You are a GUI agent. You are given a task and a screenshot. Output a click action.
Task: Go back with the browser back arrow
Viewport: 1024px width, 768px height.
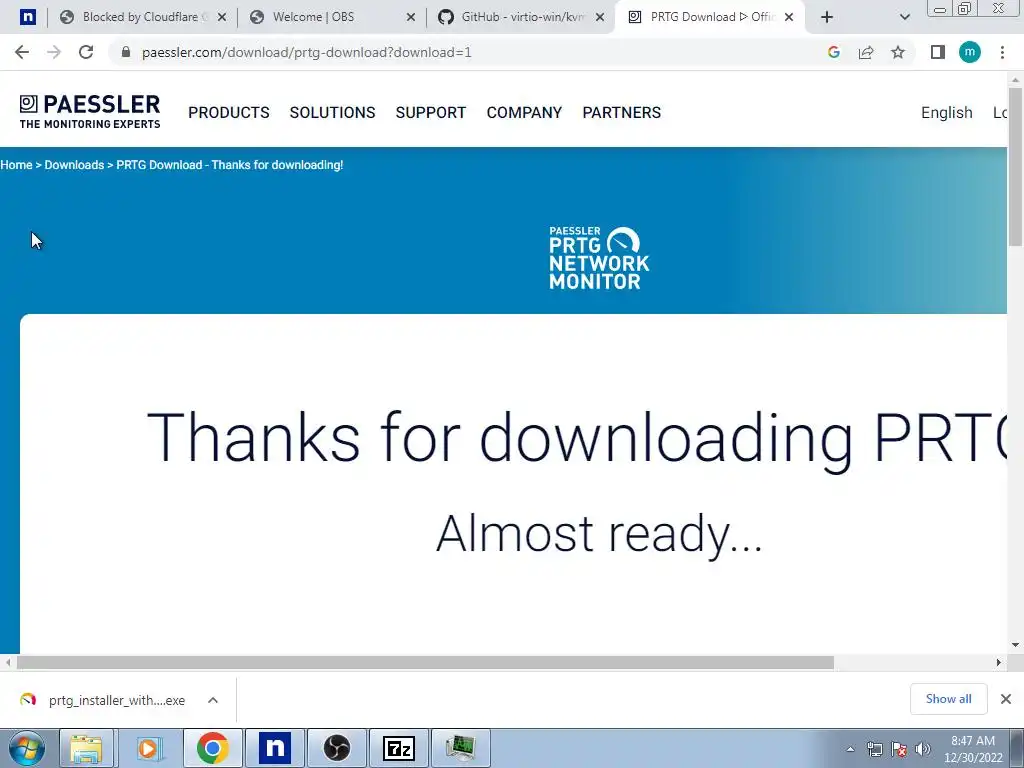coord(22,52)
